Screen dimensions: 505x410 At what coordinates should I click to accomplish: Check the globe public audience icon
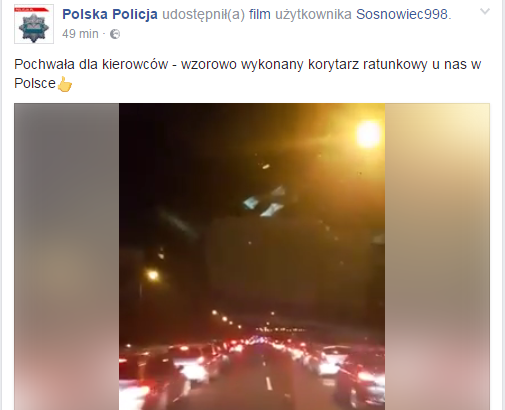coord(115,34)
